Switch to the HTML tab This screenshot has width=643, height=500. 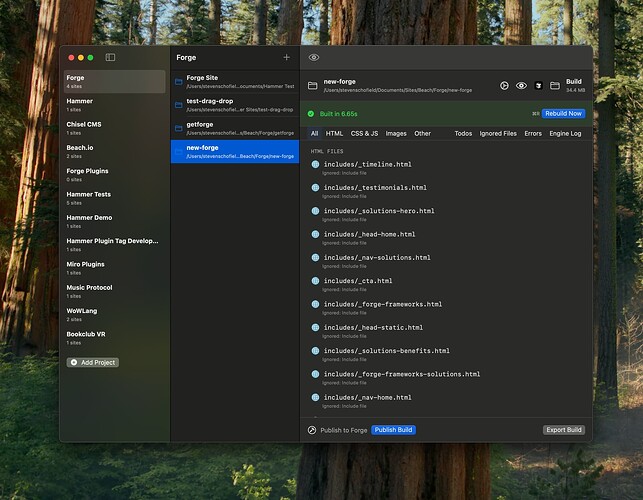coord(334,134)
